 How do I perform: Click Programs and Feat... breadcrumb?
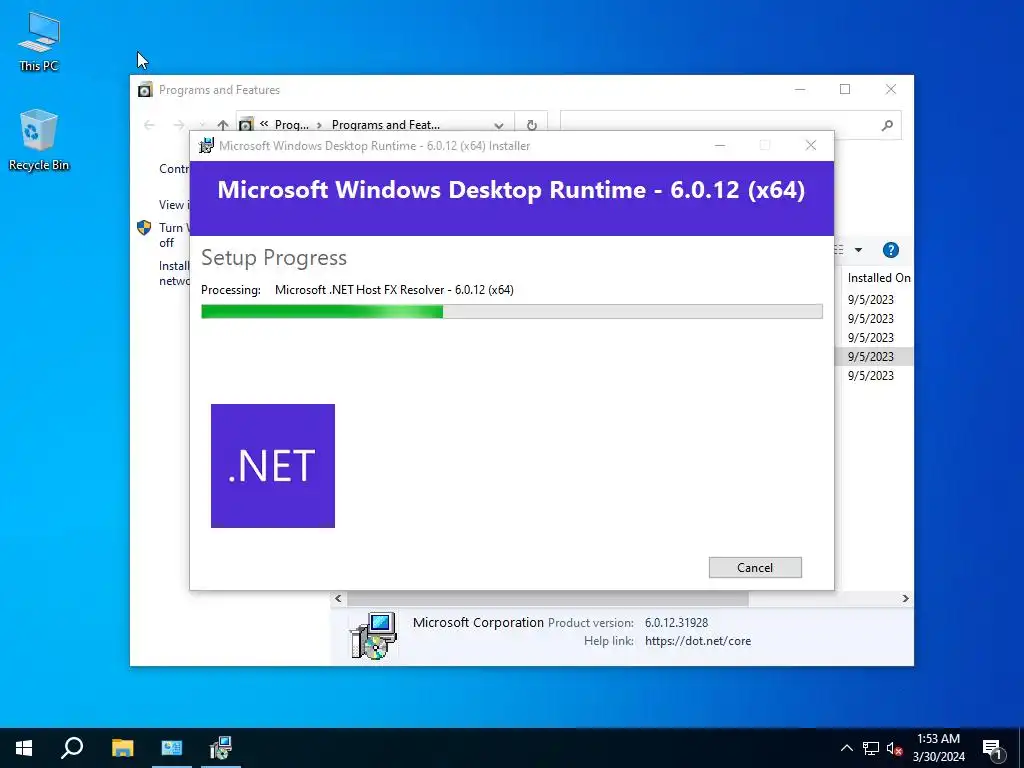pos(385,125)
